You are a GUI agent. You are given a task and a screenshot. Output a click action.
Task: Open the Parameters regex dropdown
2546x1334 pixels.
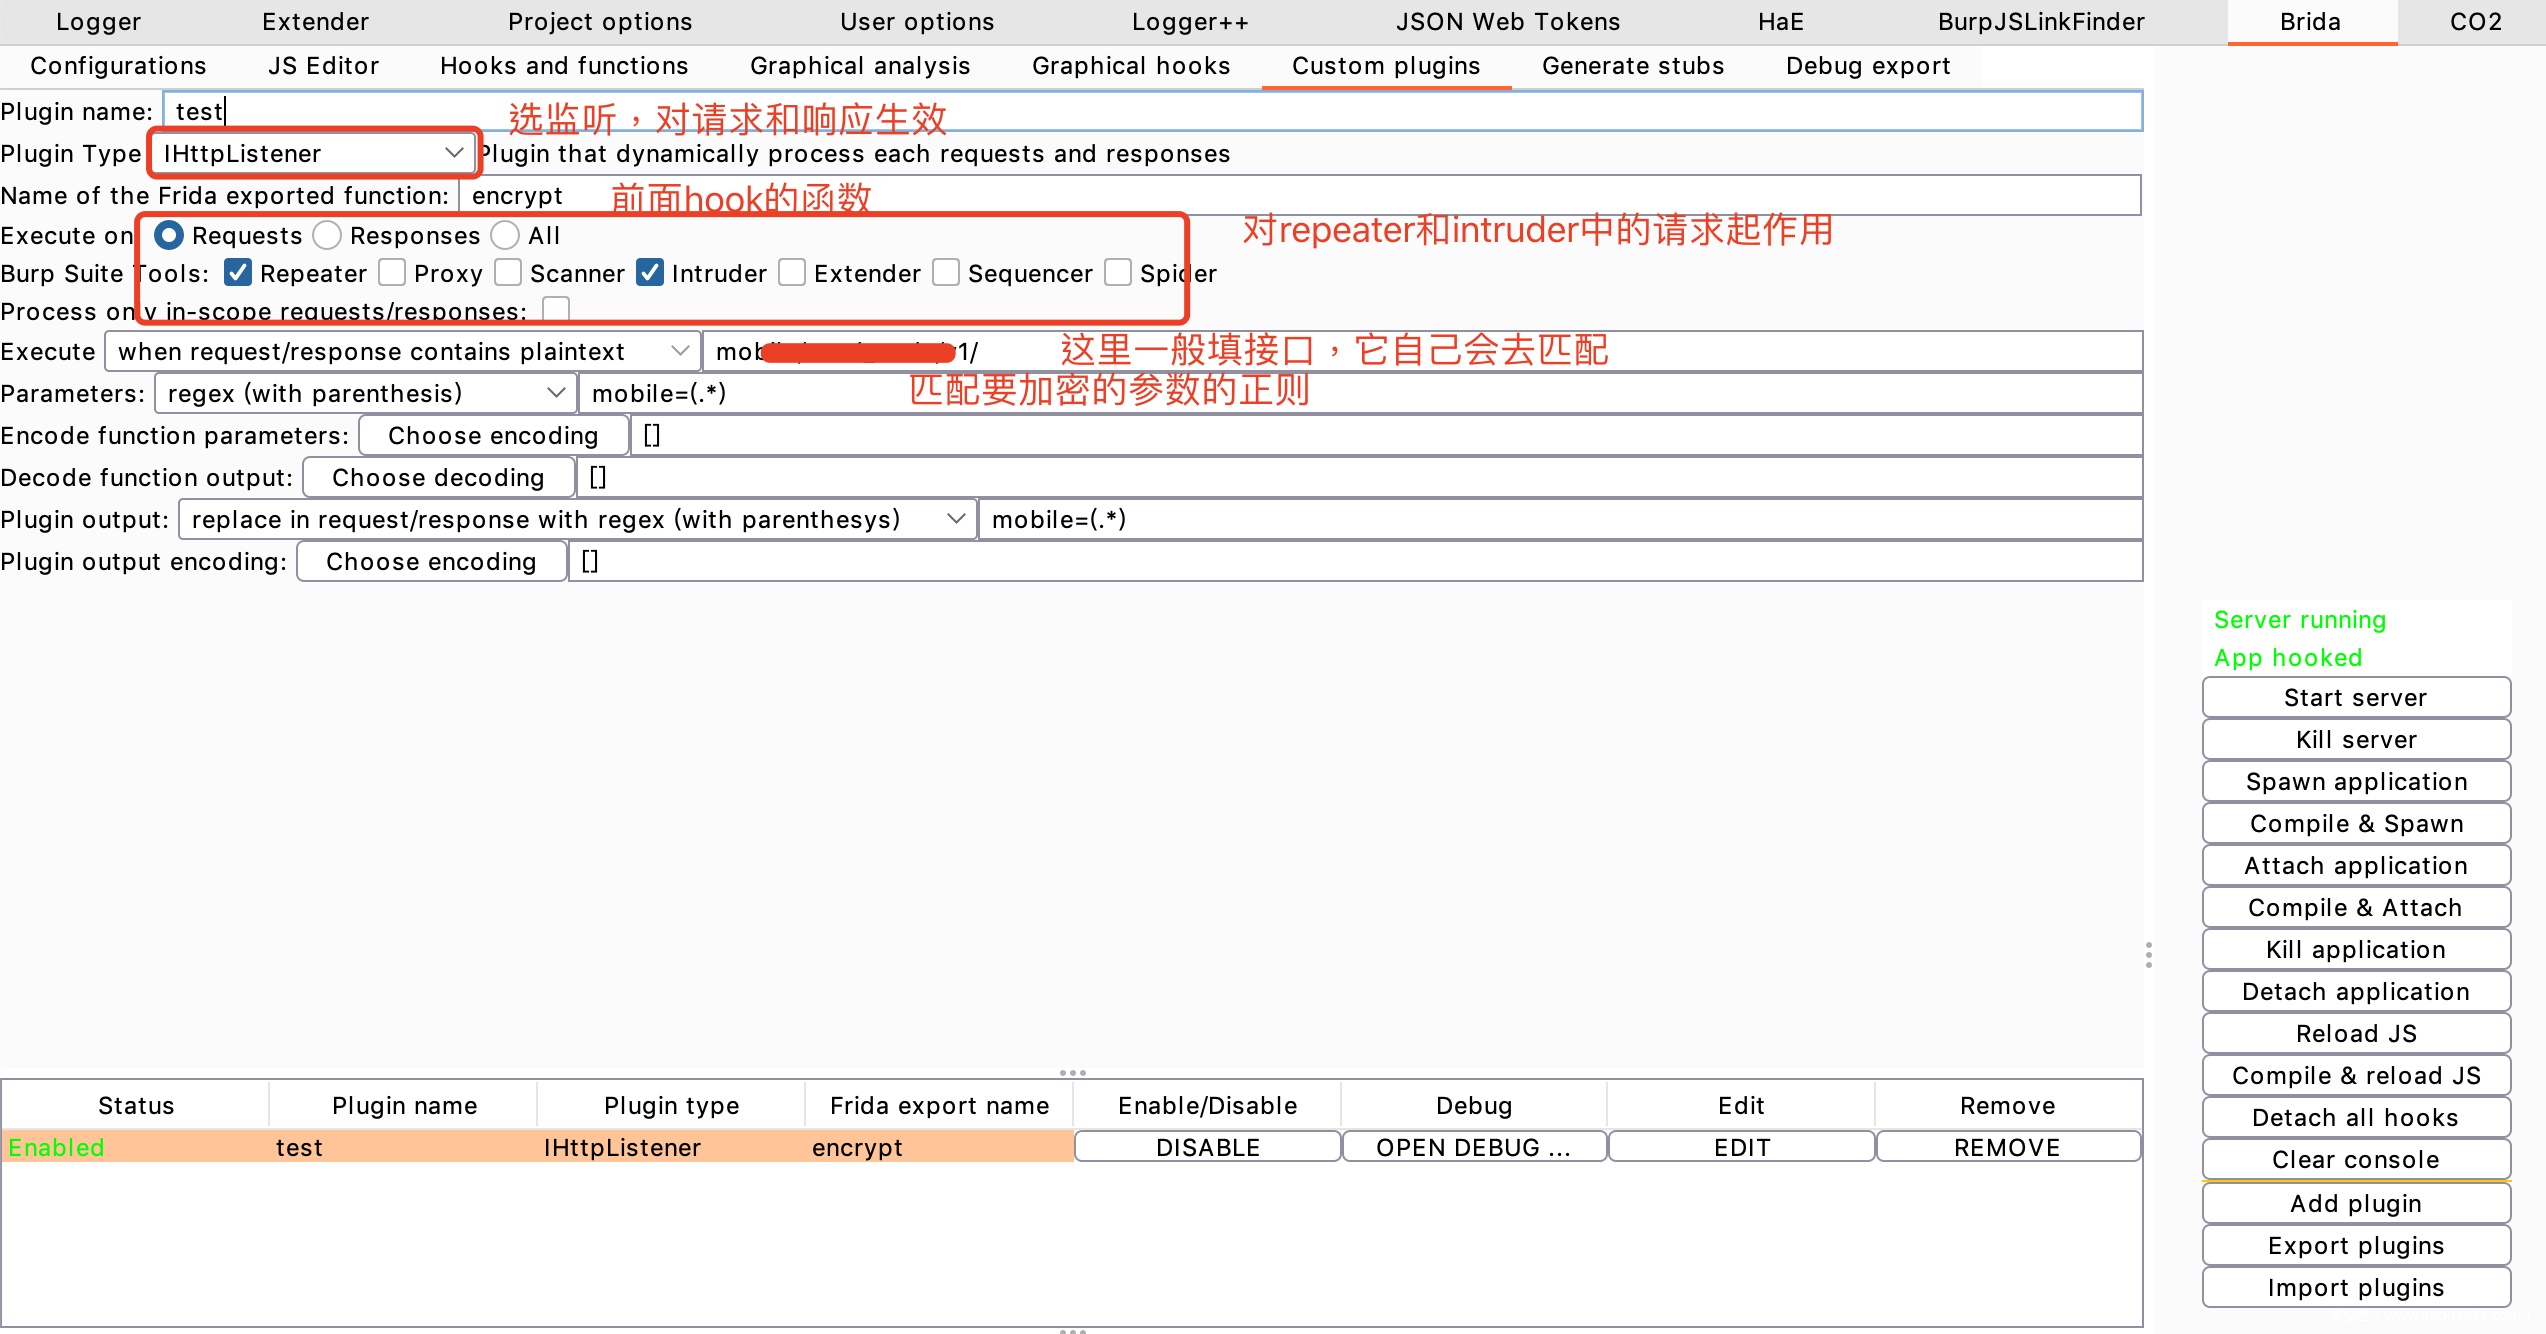point(365,393)
